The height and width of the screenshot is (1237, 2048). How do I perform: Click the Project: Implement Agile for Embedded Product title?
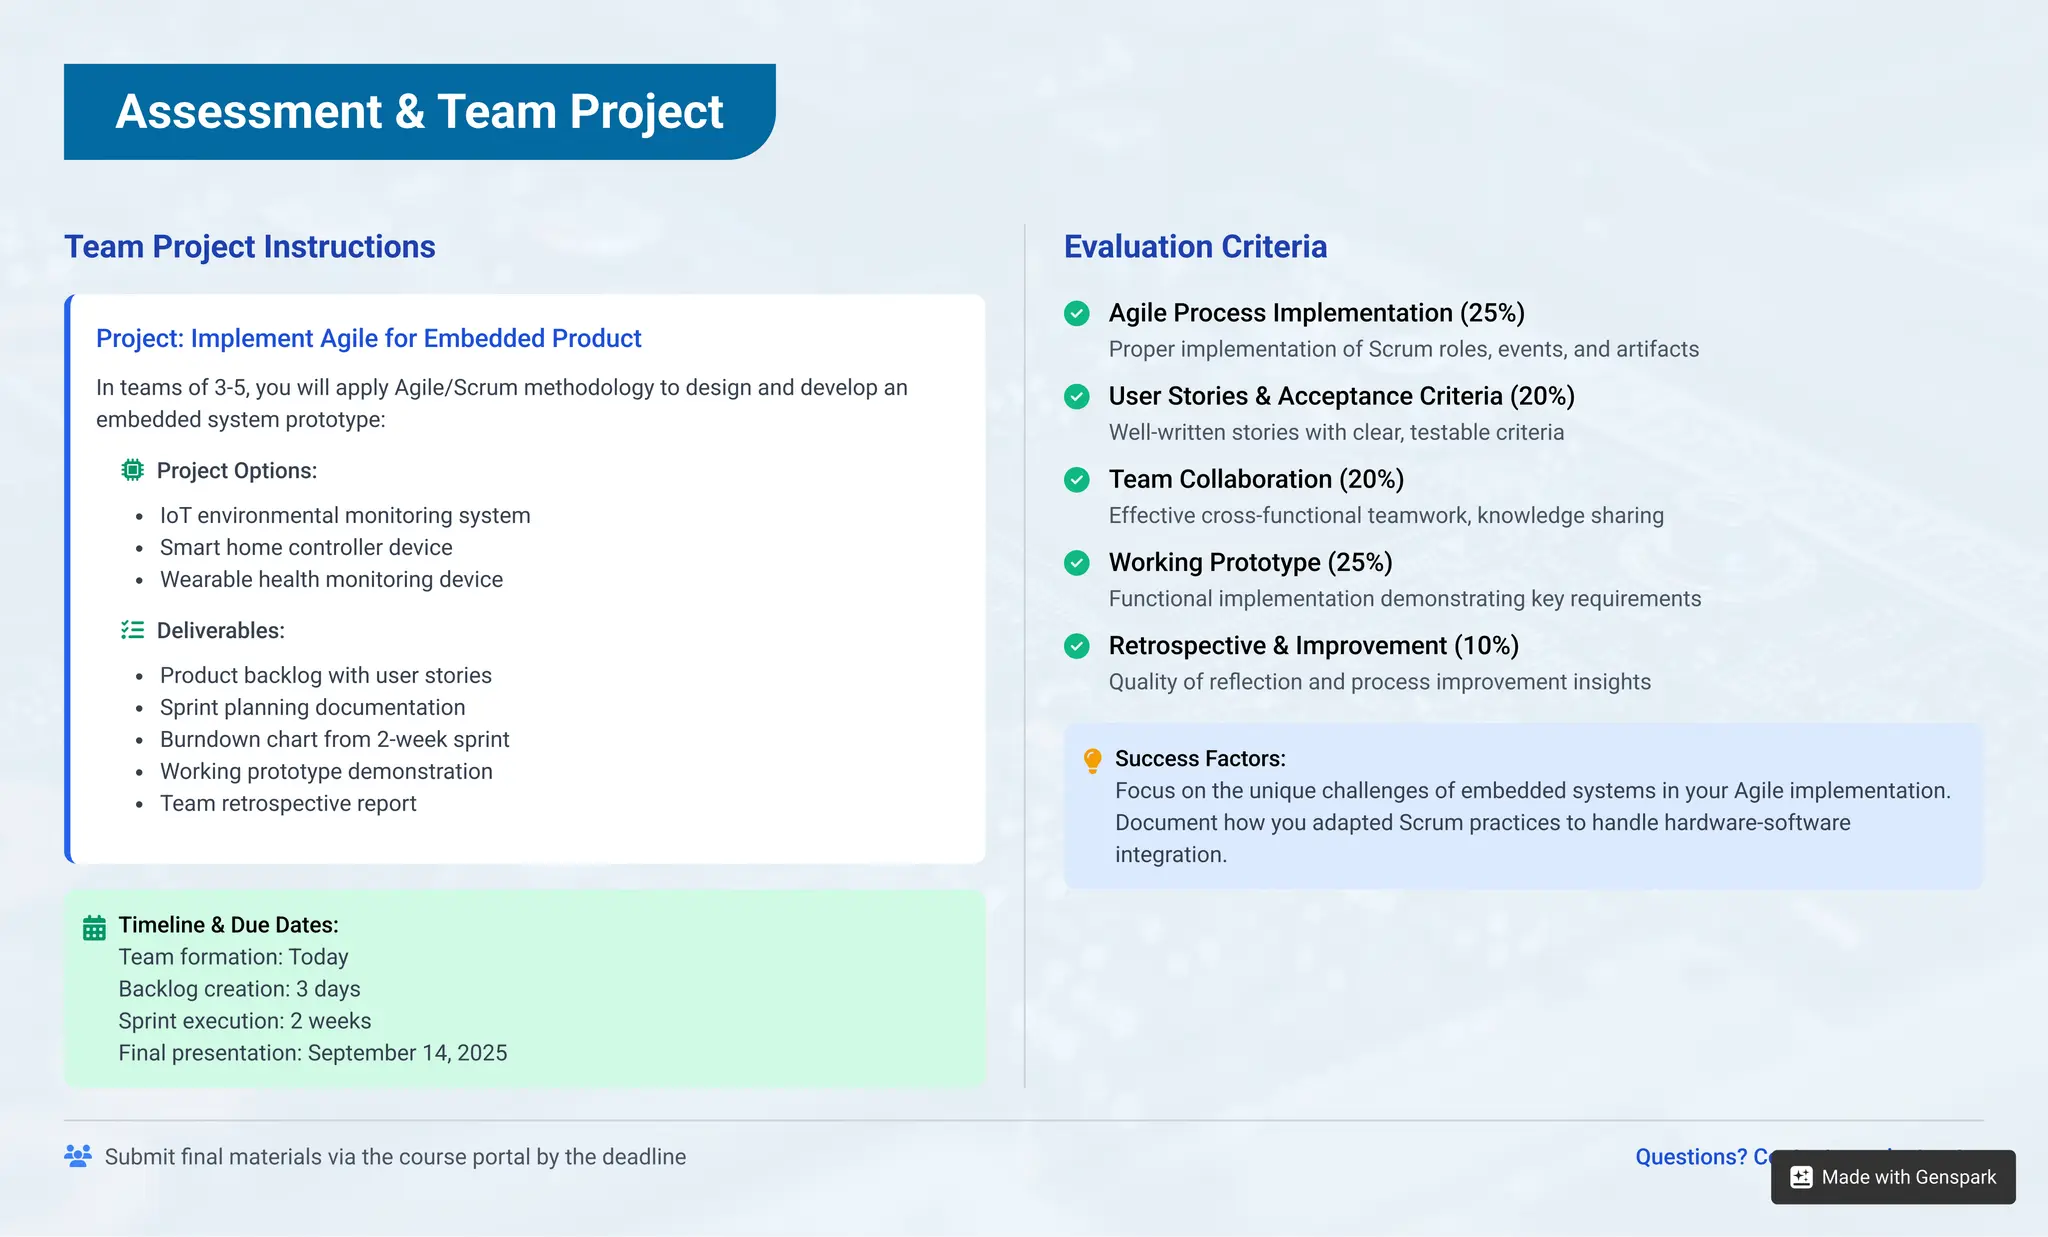(368, 339)
